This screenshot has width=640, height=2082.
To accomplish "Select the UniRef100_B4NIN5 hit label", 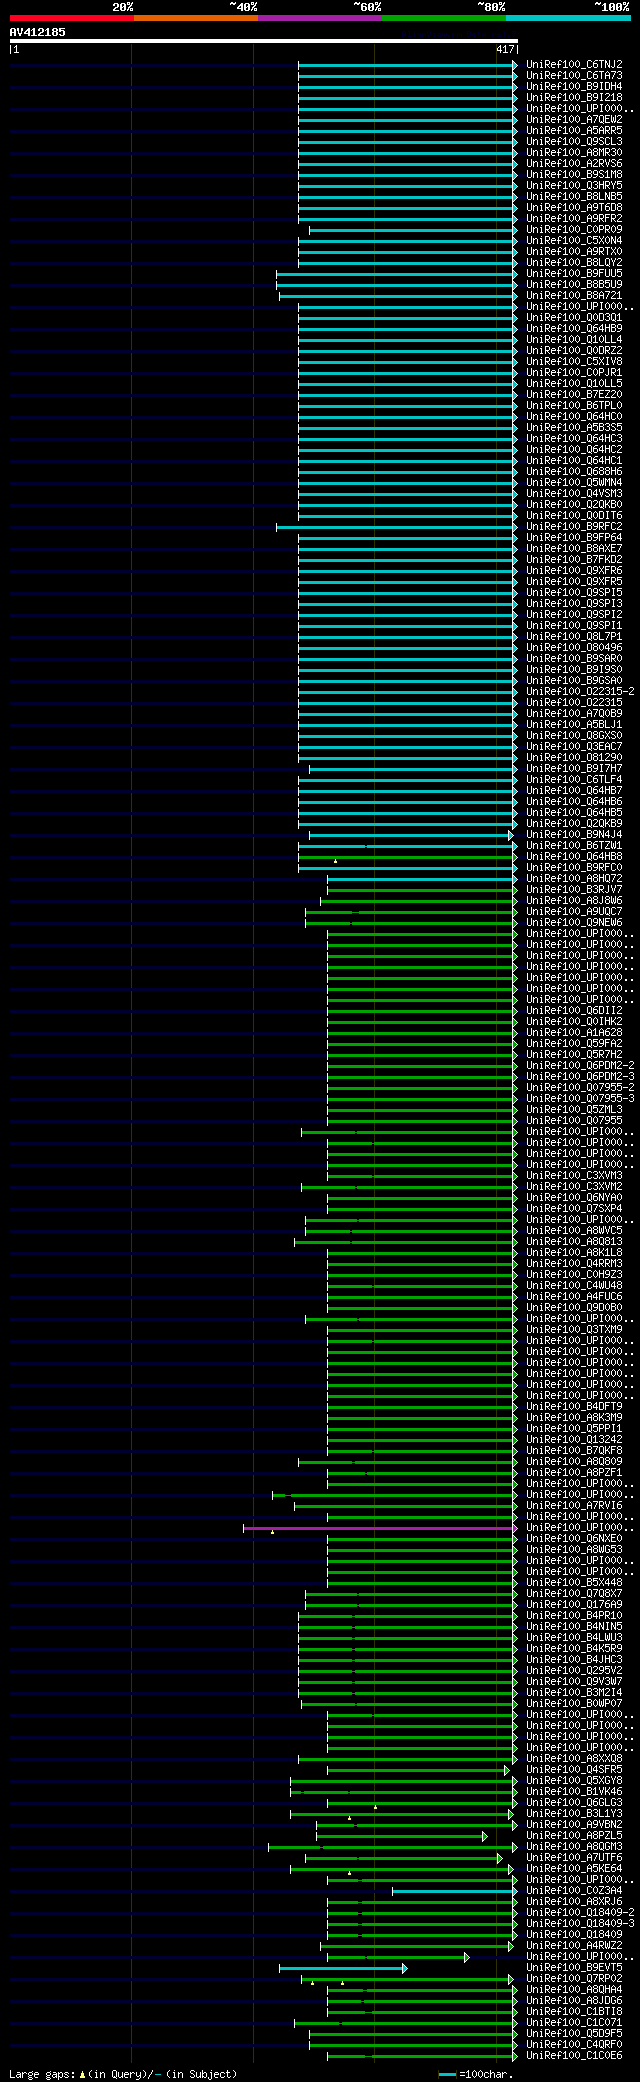I will (x=574, y=1627).
